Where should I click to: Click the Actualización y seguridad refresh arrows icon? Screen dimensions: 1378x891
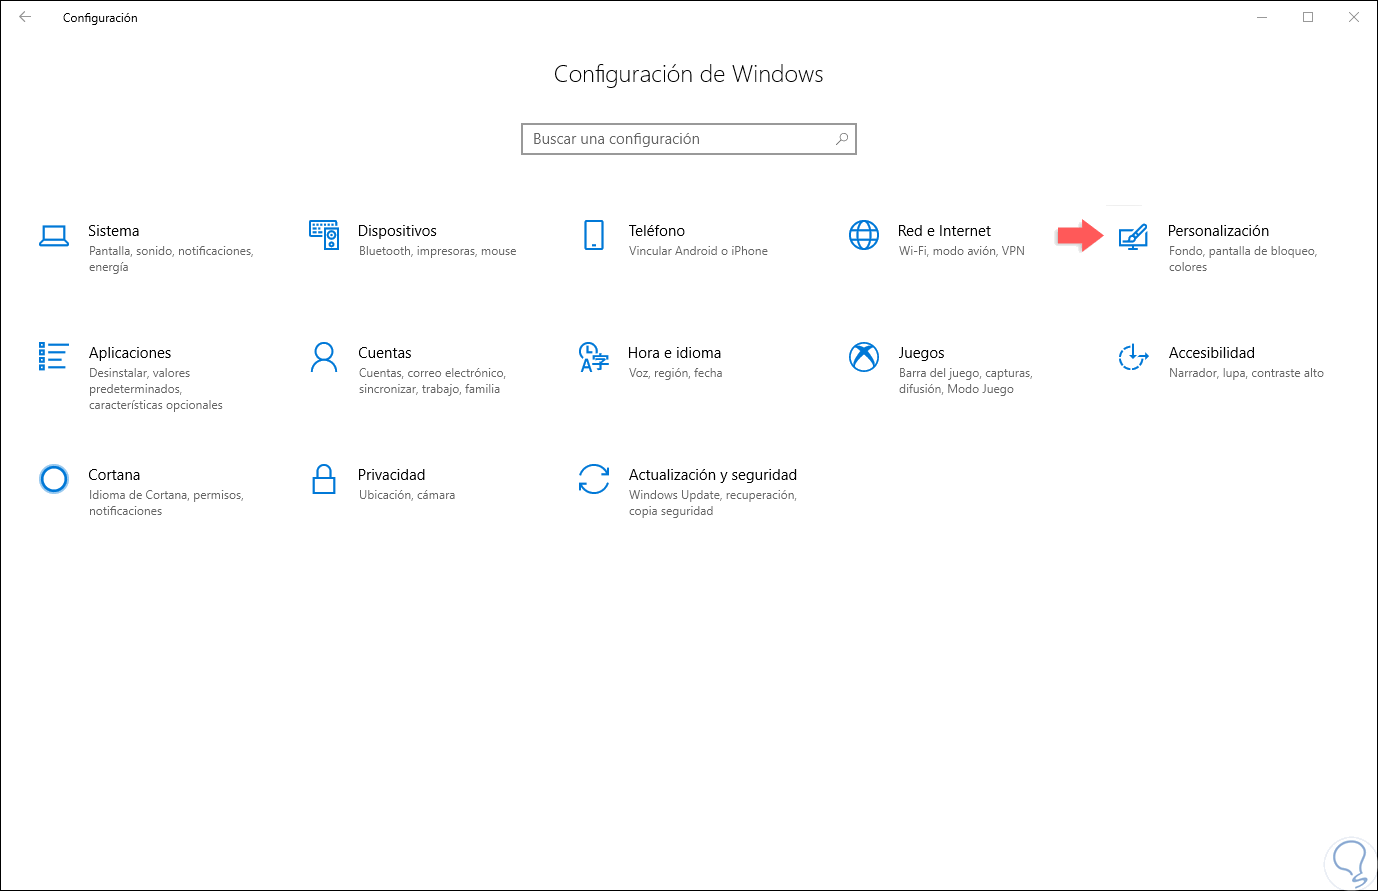tap(594, 479)
